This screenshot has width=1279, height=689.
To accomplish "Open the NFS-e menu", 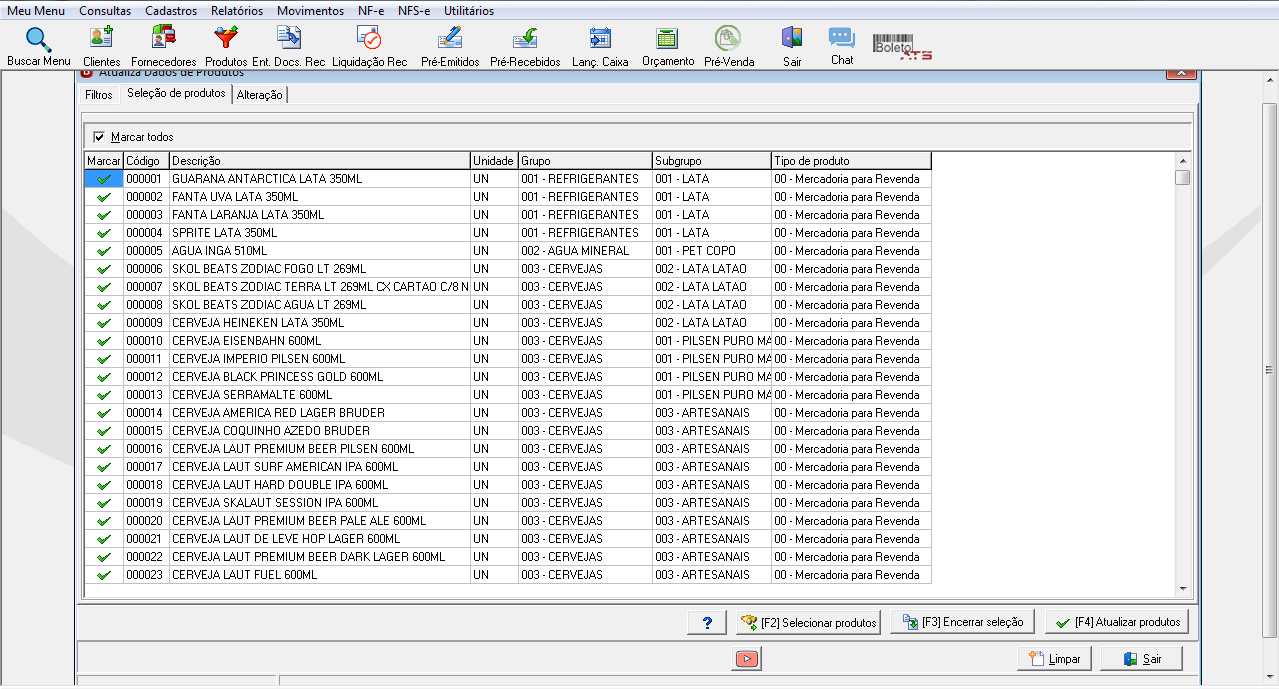I will (414, 11).
